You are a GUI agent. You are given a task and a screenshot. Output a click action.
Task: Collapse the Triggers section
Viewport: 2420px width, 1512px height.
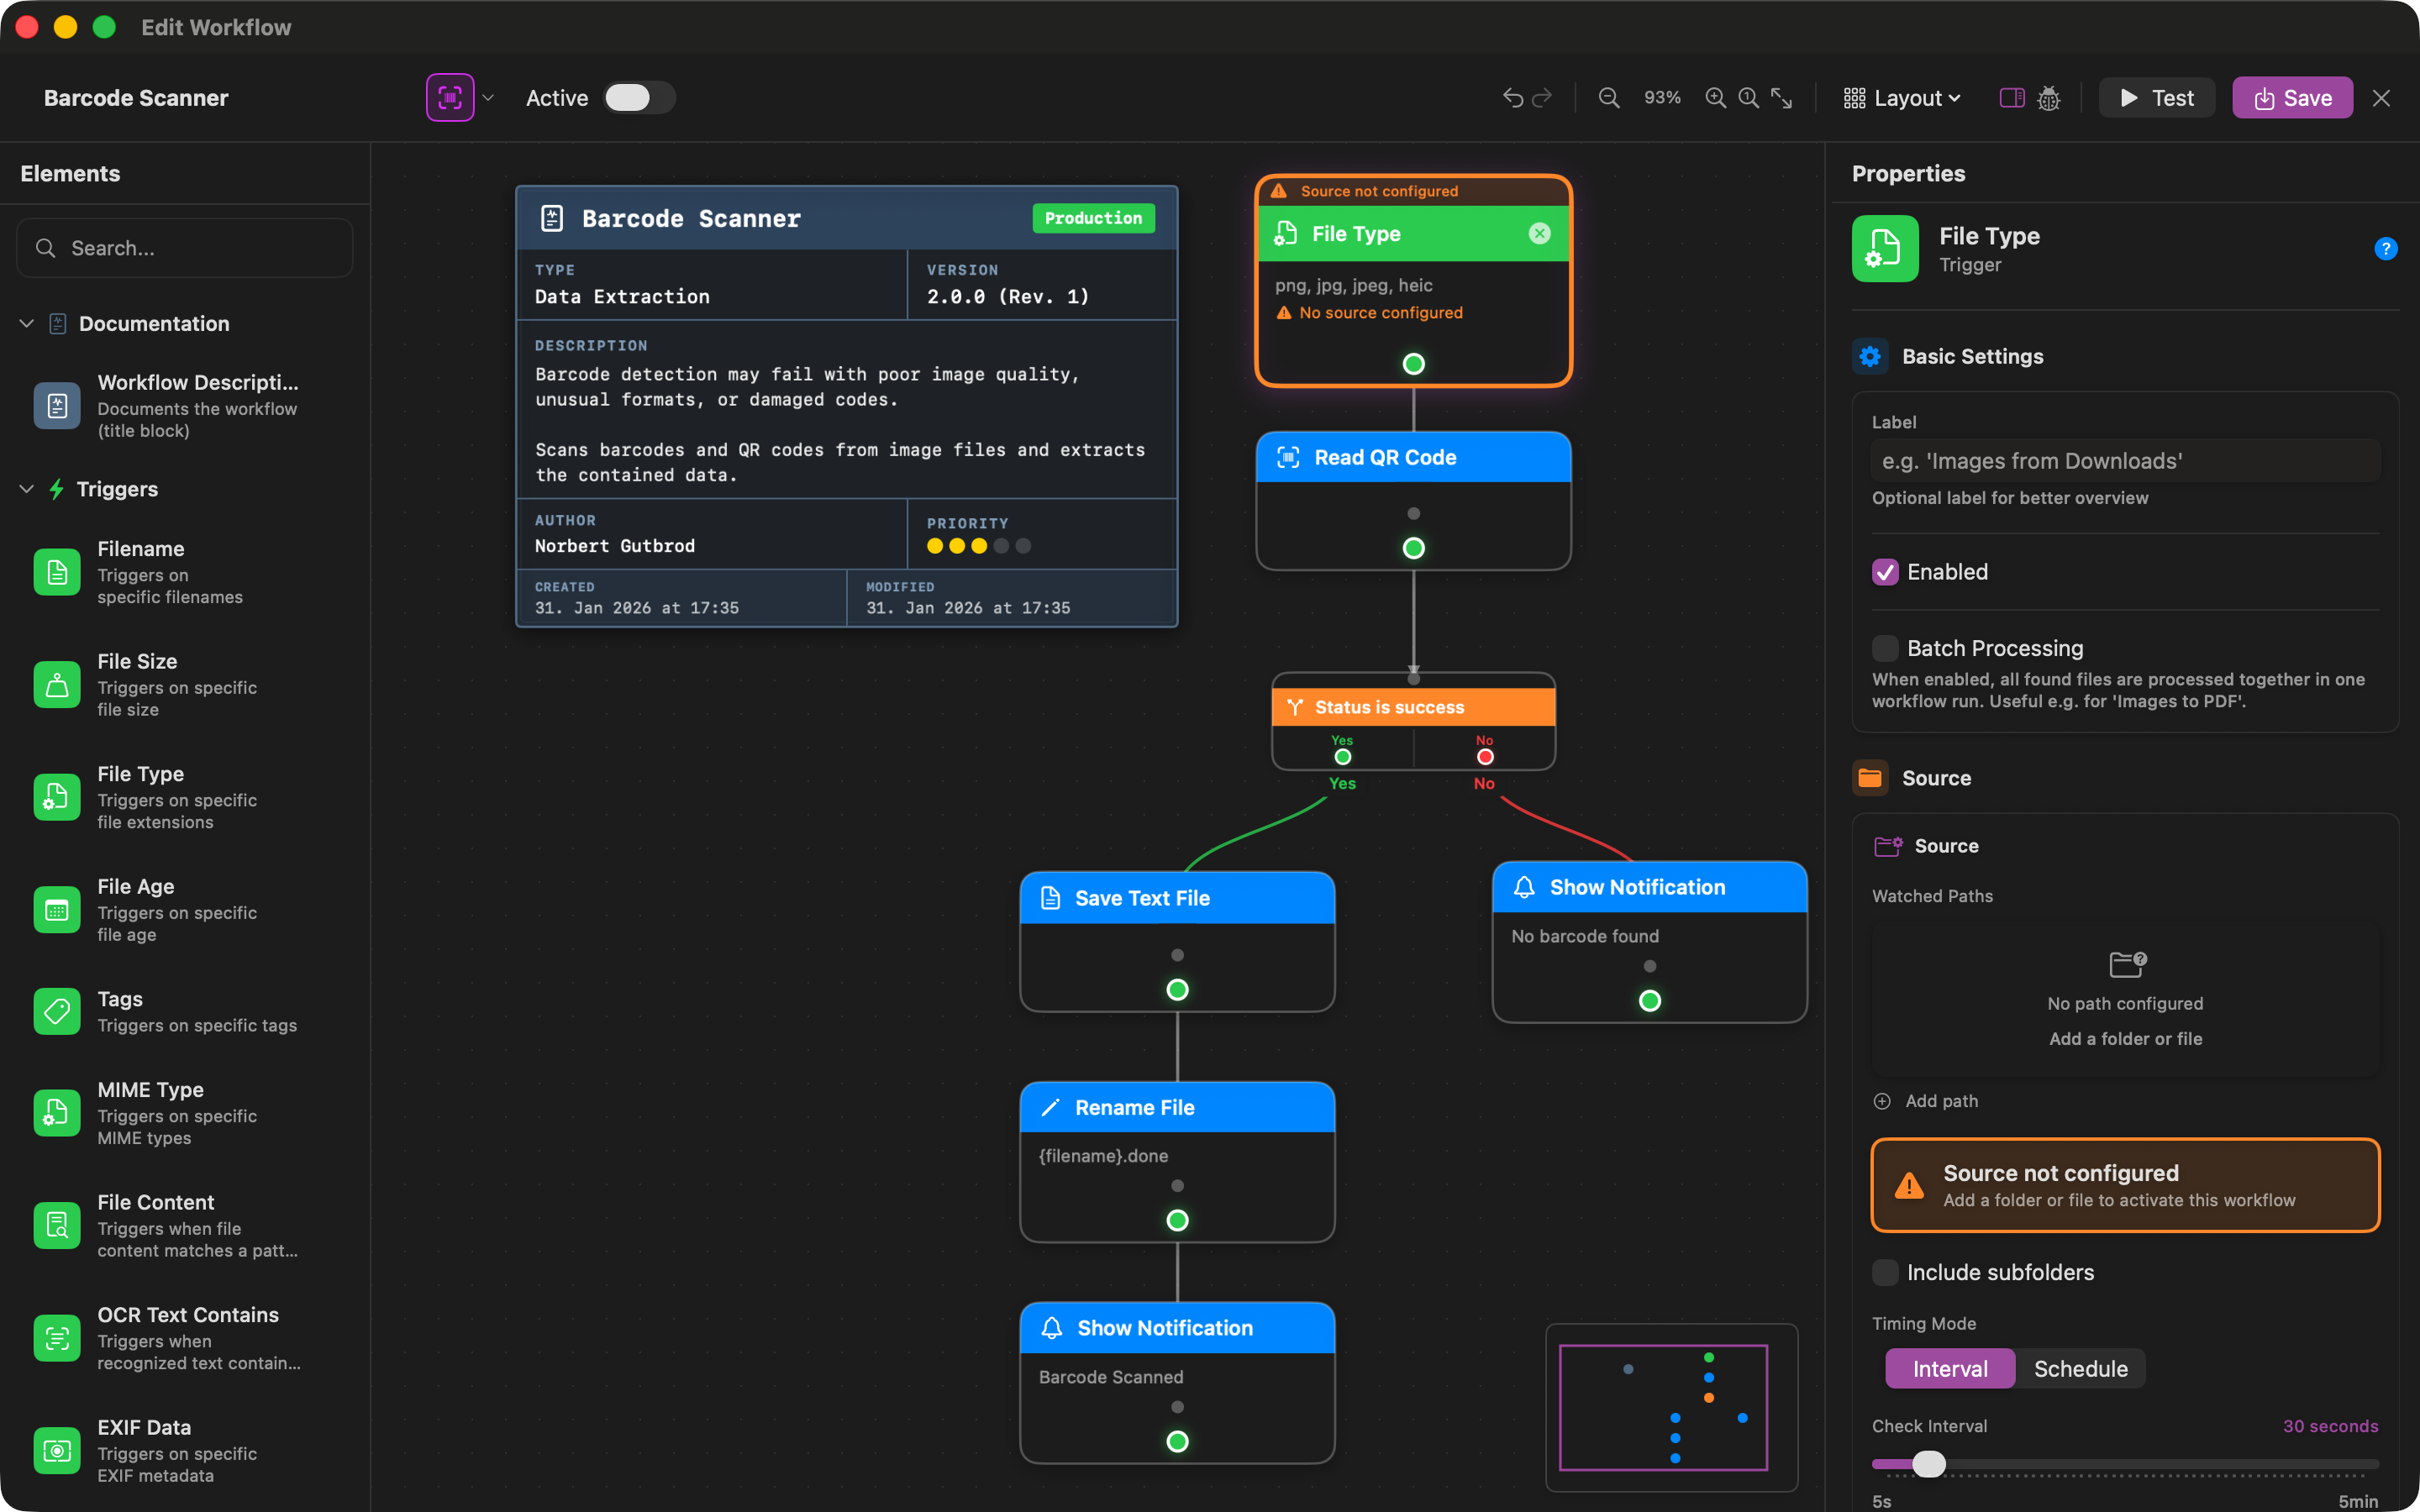point(27,489)
